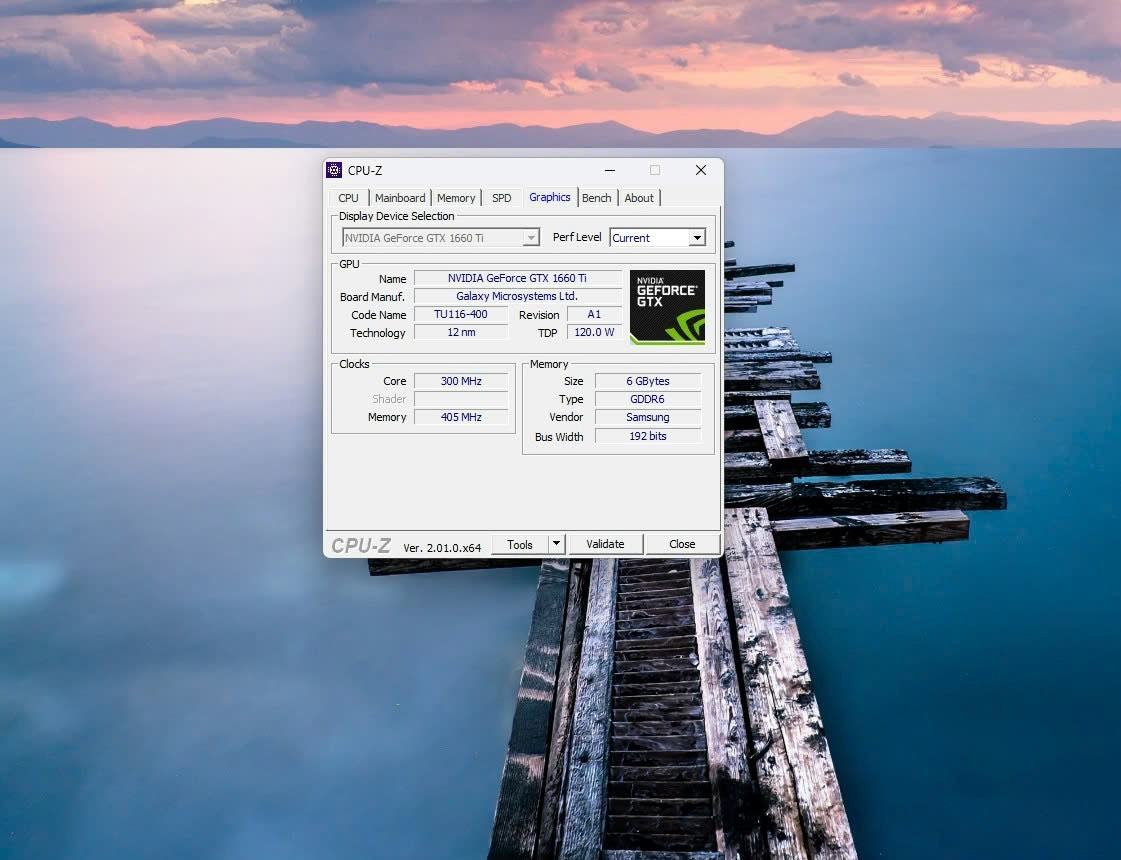The height and width of the screenshot is (860, 1121).
Task: Click the 6 GBytes memory size value
Action: (648, 381)
